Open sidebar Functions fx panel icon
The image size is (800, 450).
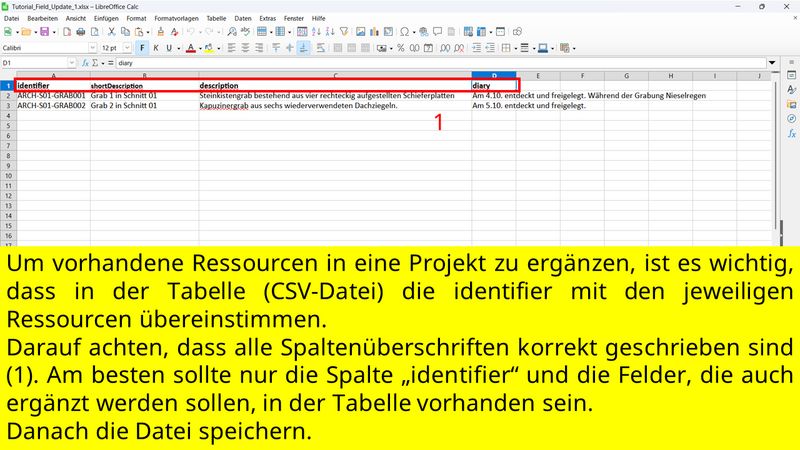[791, 133]
